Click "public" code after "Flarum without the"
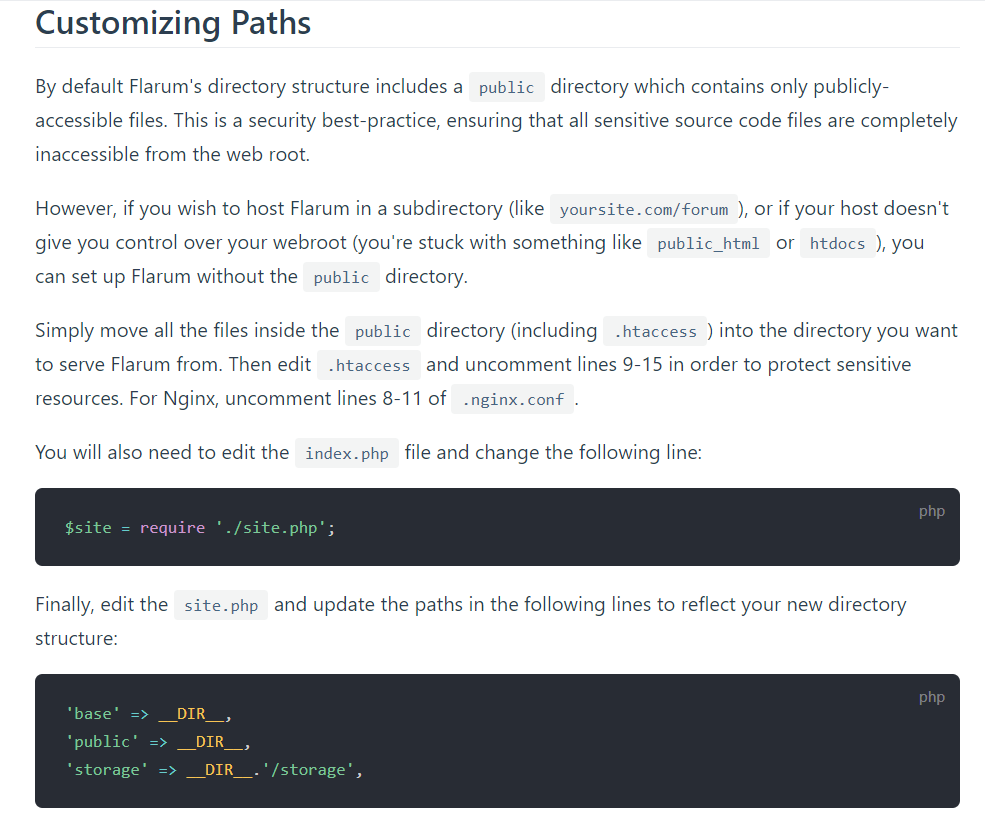 point(341,278)
